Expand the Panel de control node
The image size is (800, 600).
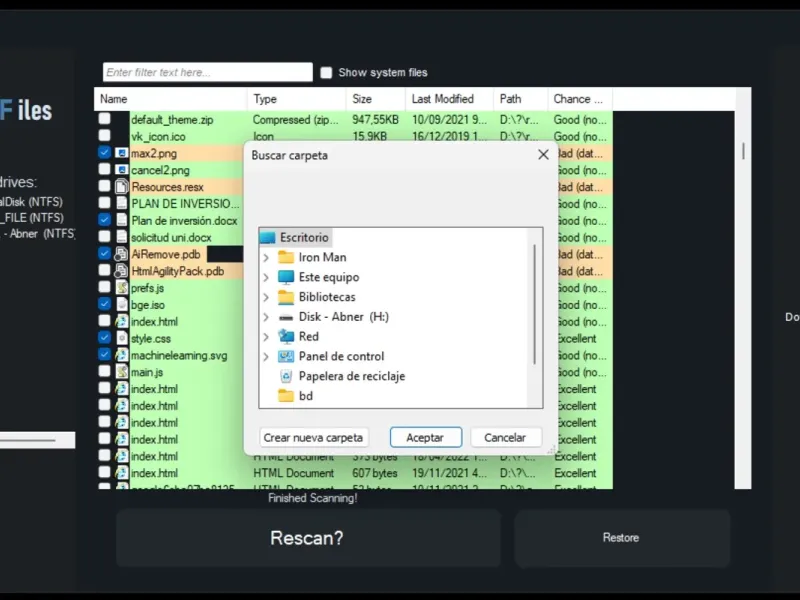(x=266, y=357)
